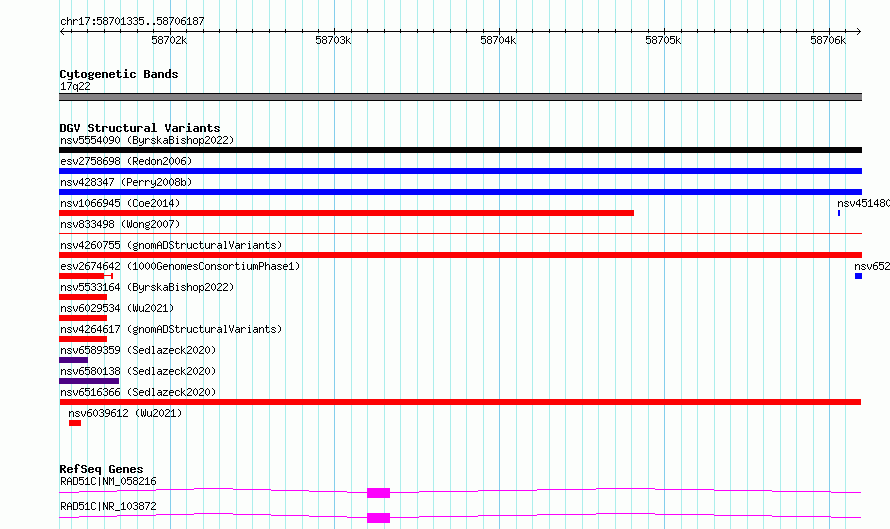The image size is (890, 529).
Task: Click the small blue nsv451480 variant marker
Action: (x=839, y=213)
